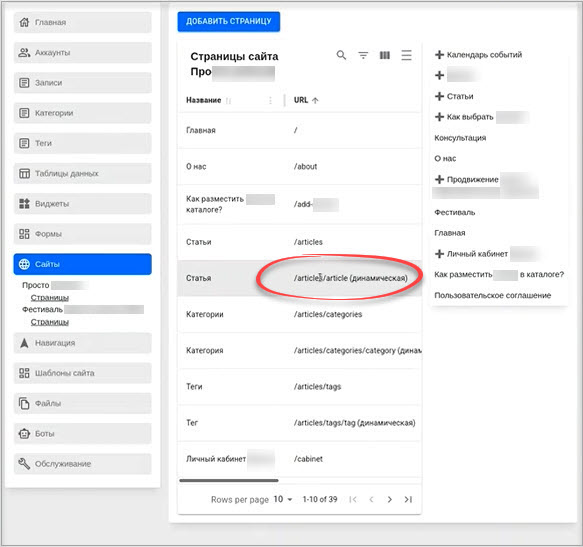Expand the Календарь событий tree item
The height and width of the screenshot is (547, 583).
439,55
